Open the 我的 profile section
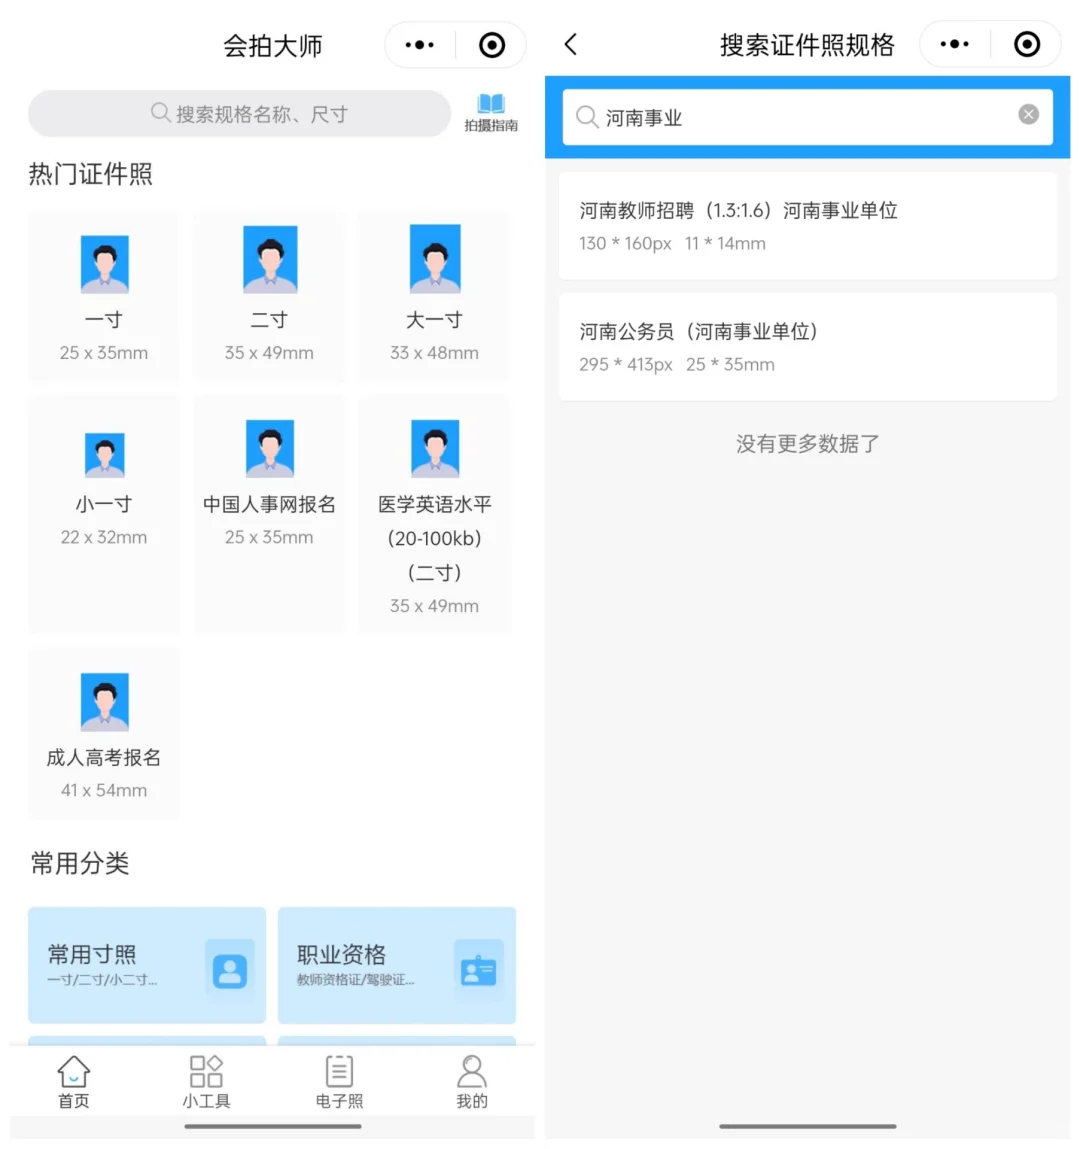Image resolution: width=1080 pixels, height=1149 pixels. 472,1078
